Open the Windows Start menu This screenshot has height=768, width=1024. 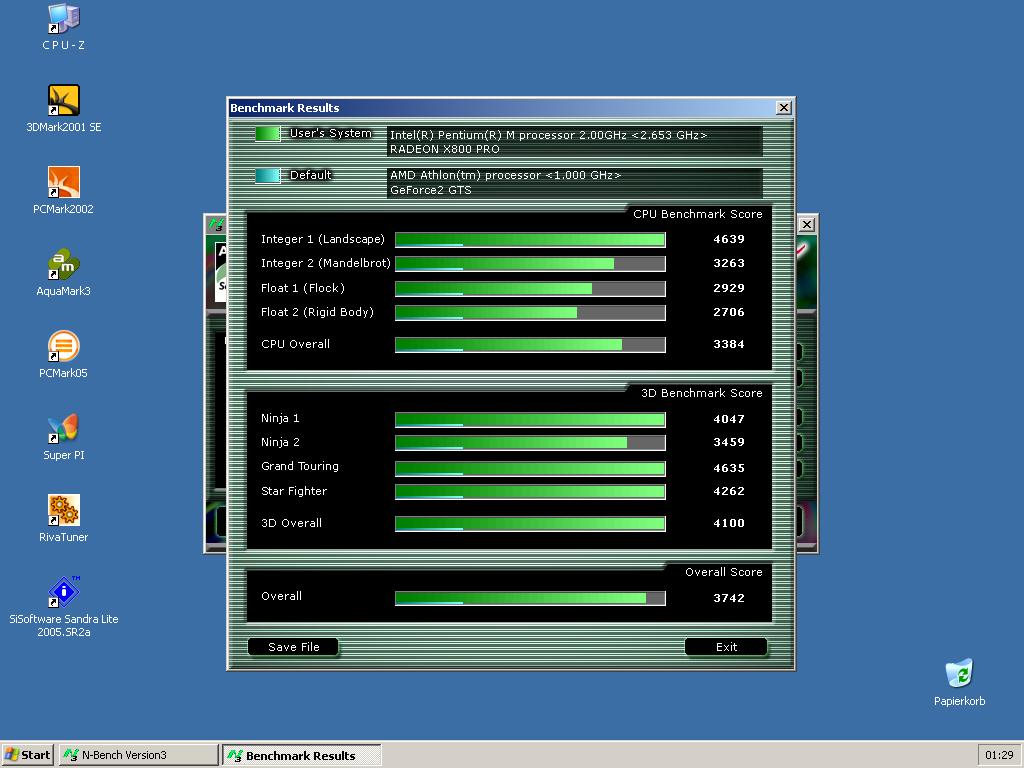[x=28, y=755]
